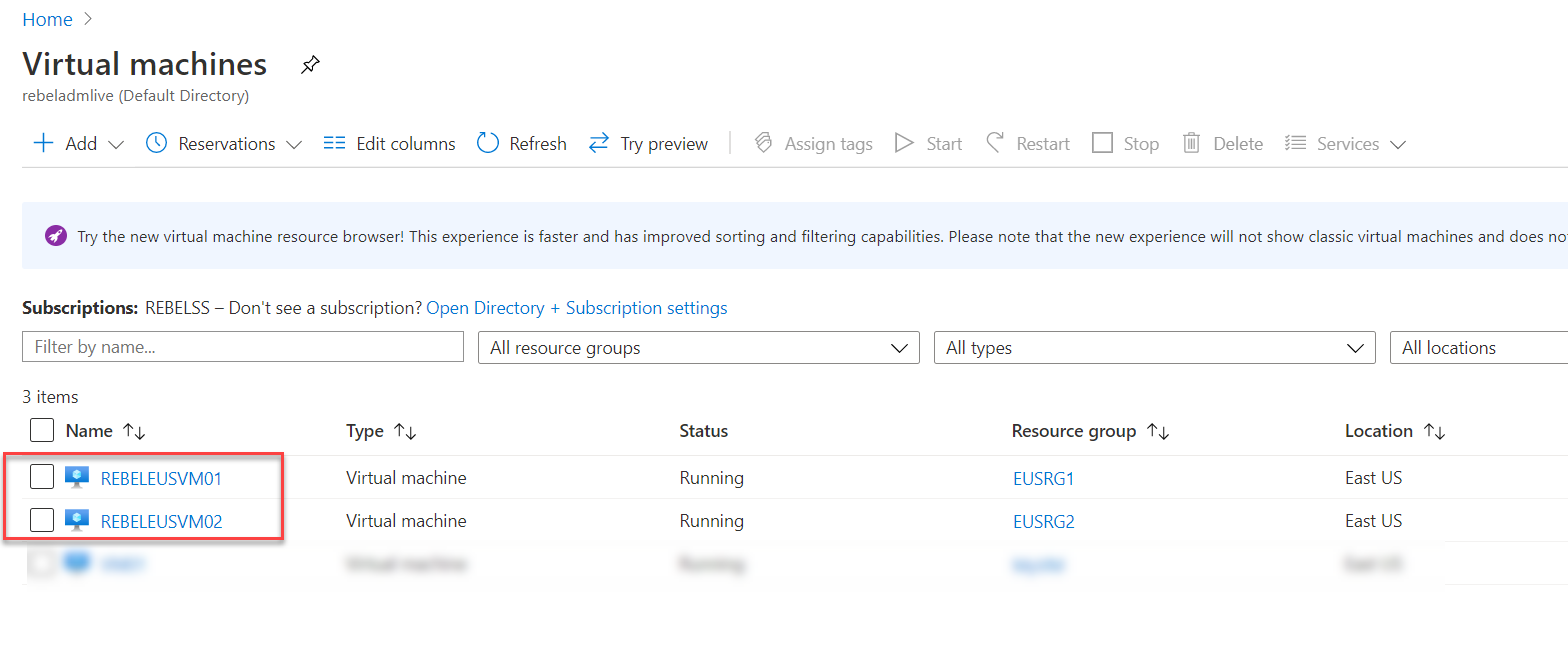Viewport: 1568px width, 645px height.
Task: Open the All resource groups dropdown
Action: pos(699,348)
